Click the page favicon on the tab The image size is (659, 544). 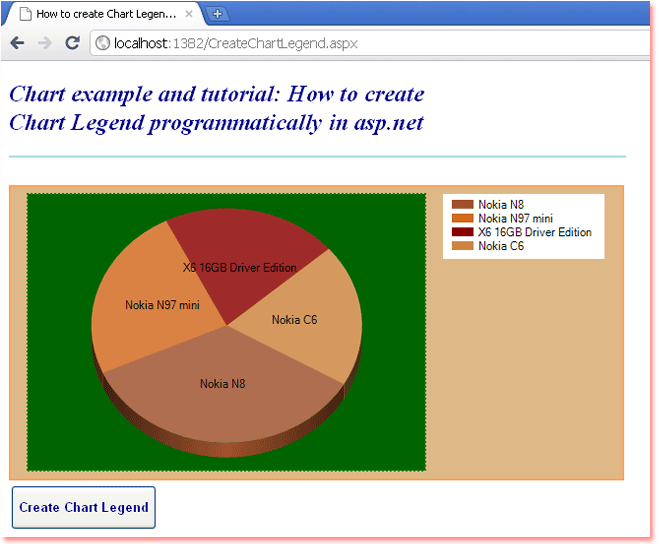[26, 14]
